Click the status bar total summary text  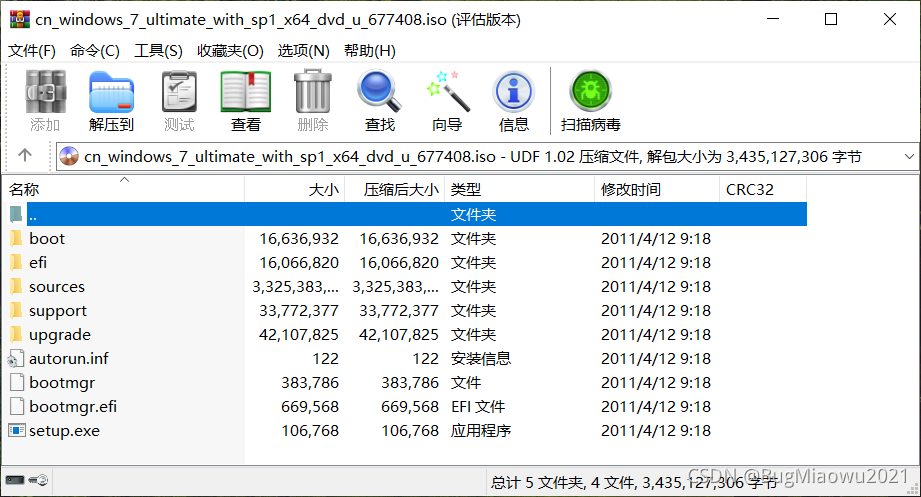pyautogui.click(x=634, y=482)
